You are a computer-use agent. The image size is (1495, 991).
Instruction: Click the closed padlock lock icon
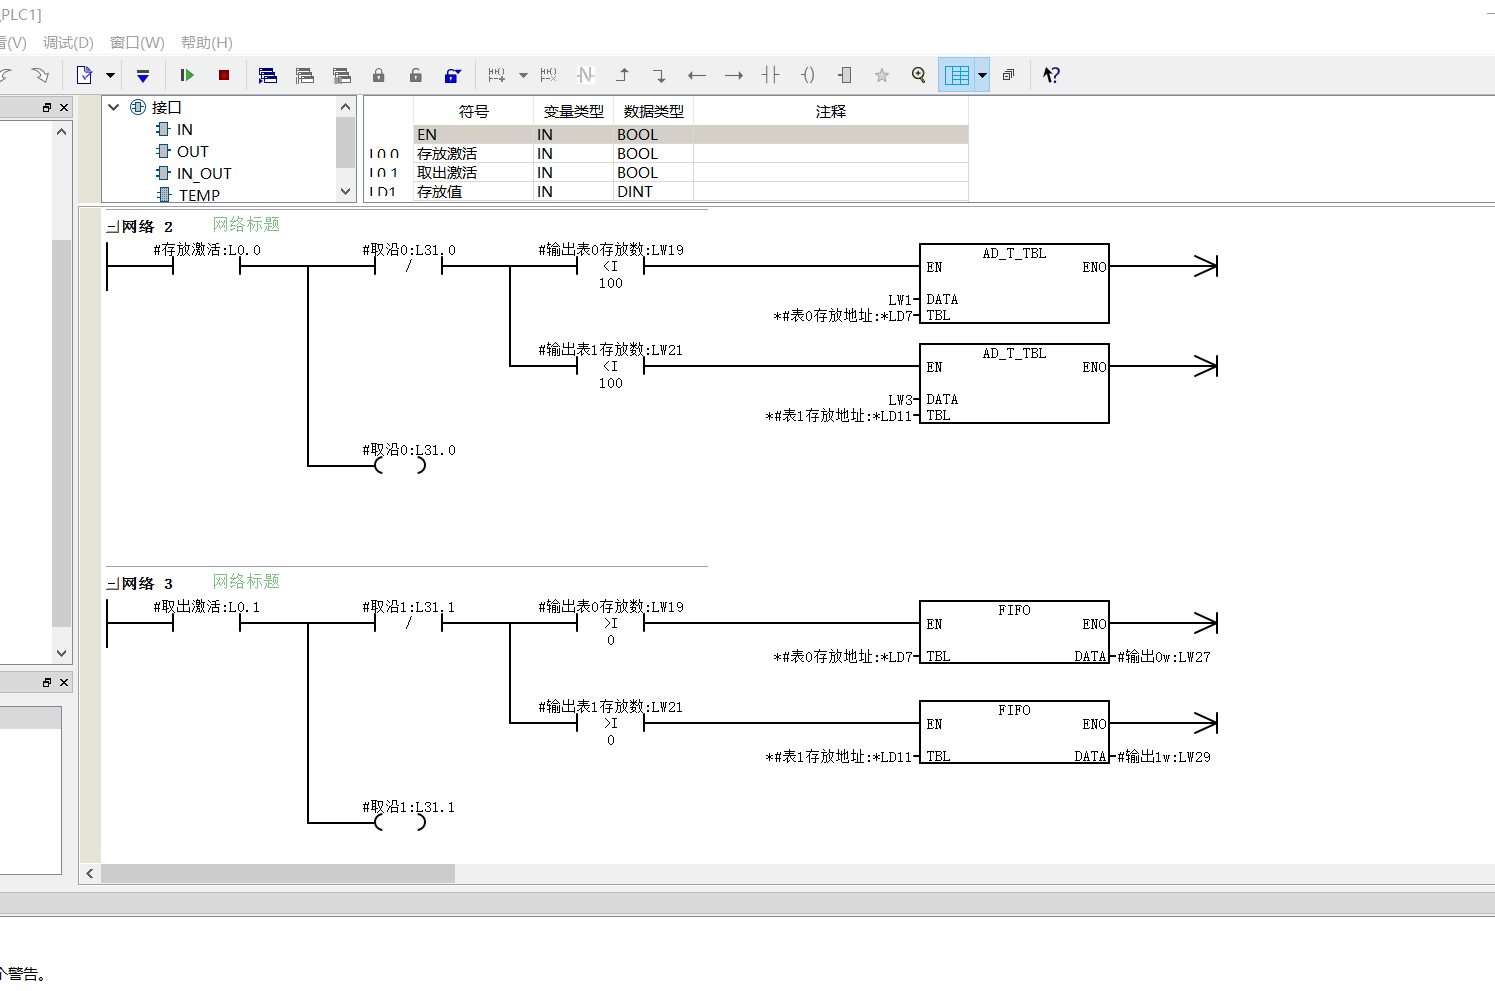point(378,75)
